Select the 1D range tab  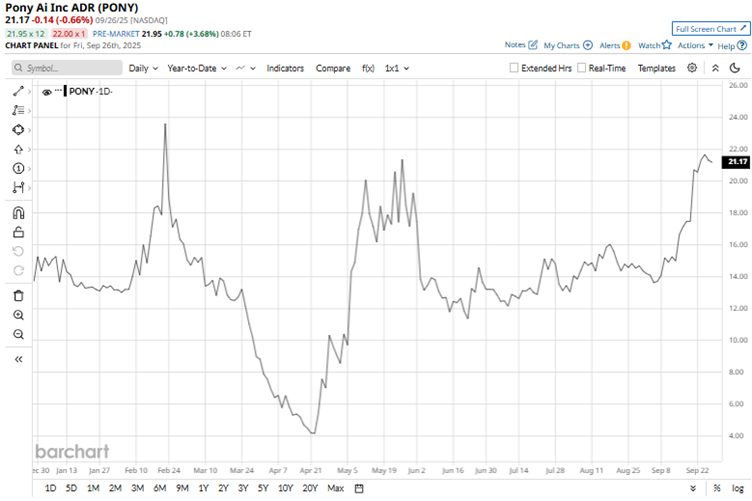click(50, 488)
